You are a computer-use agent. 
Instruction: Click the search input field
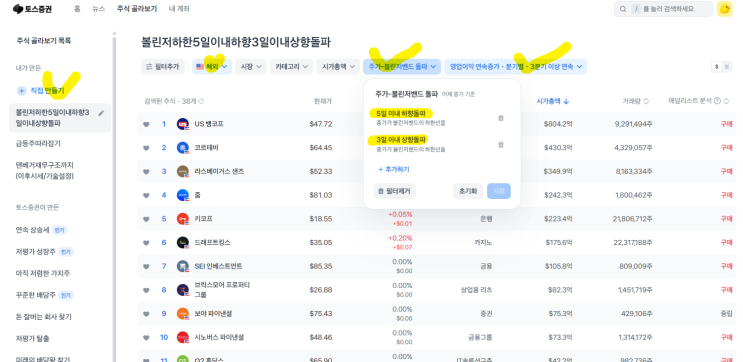tap(663, 9)
